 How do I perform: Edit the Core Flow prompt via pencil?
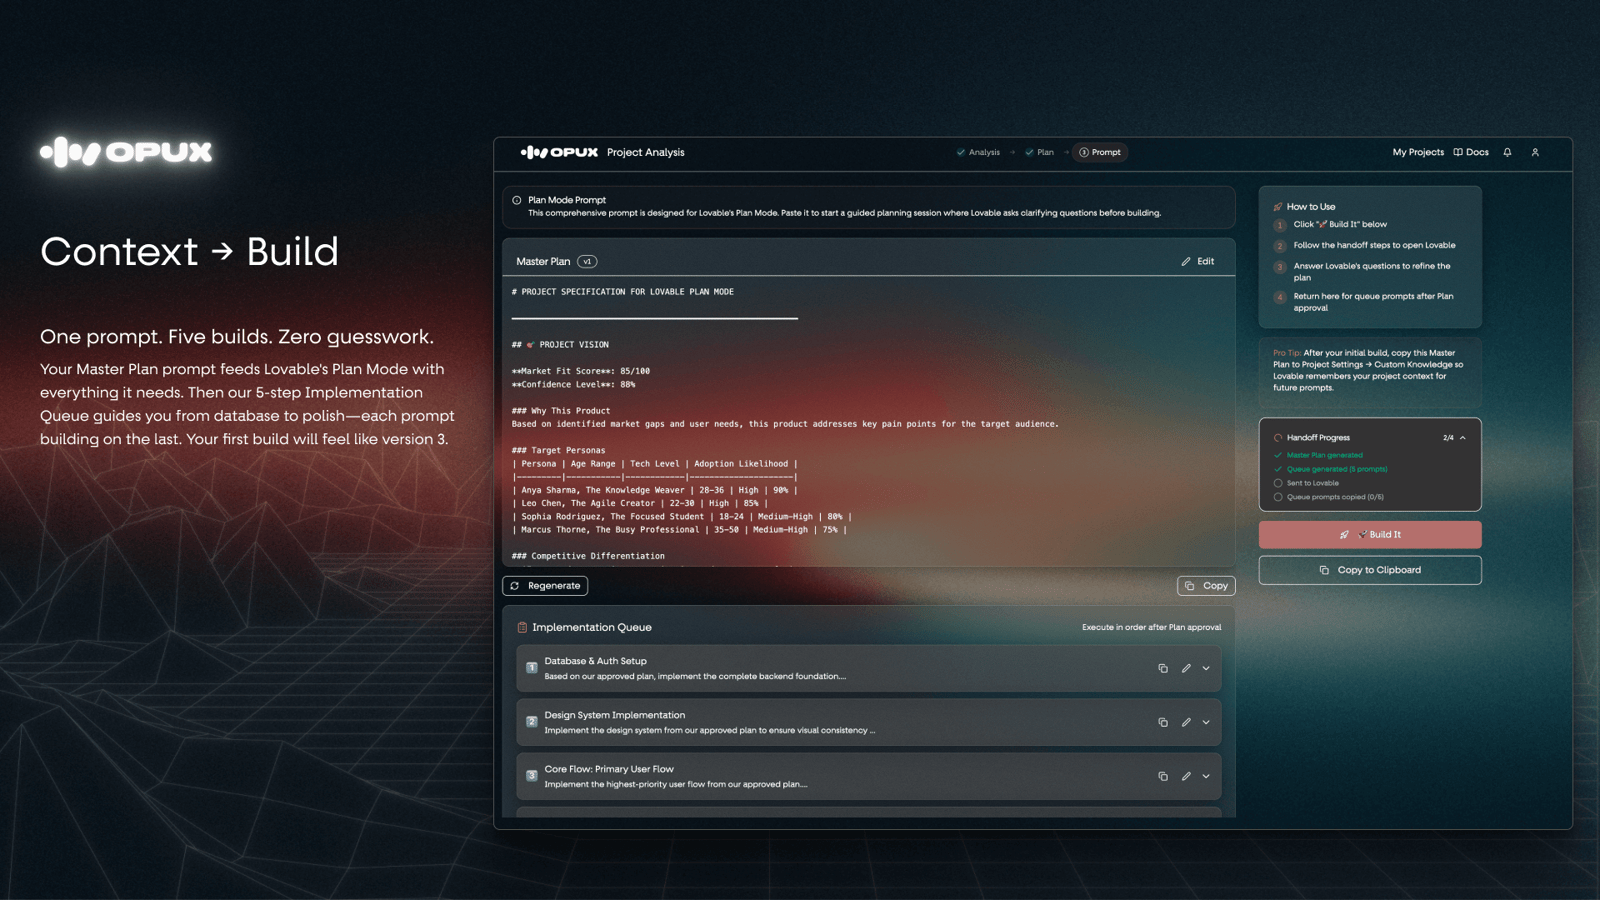(x=1186, y=776)
